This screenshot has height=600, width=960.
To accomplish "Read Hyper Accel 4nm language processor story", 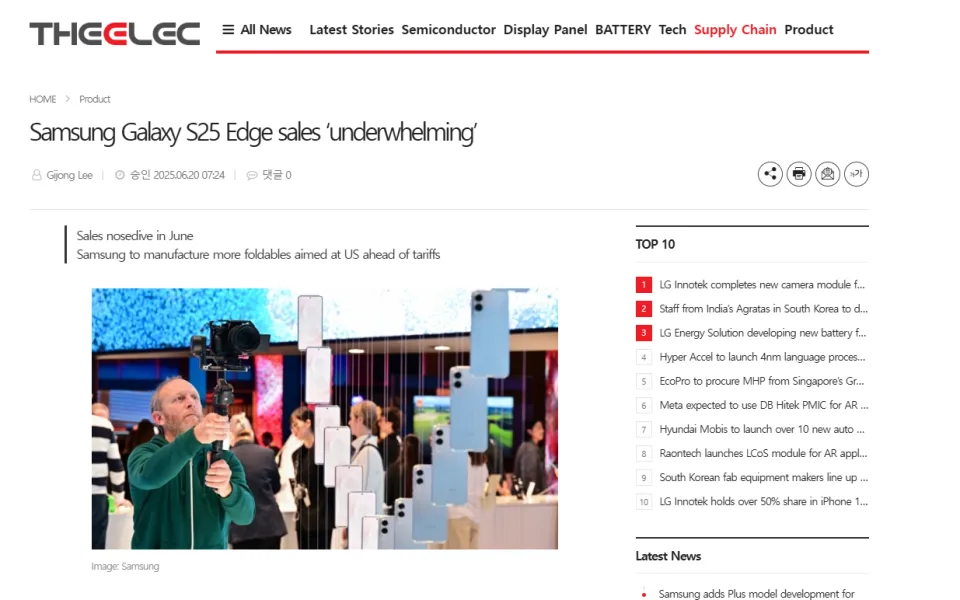I will 762,357.
